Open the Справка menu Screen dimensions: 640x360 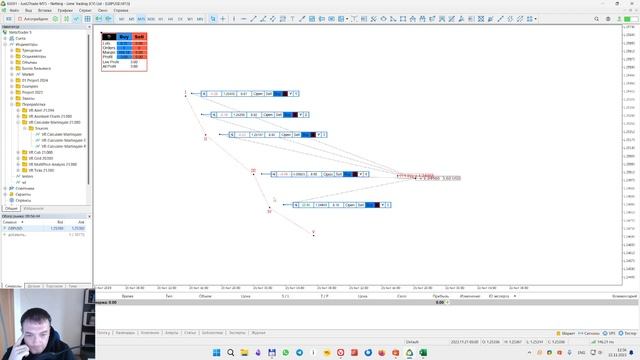click(x=121, y=10)
